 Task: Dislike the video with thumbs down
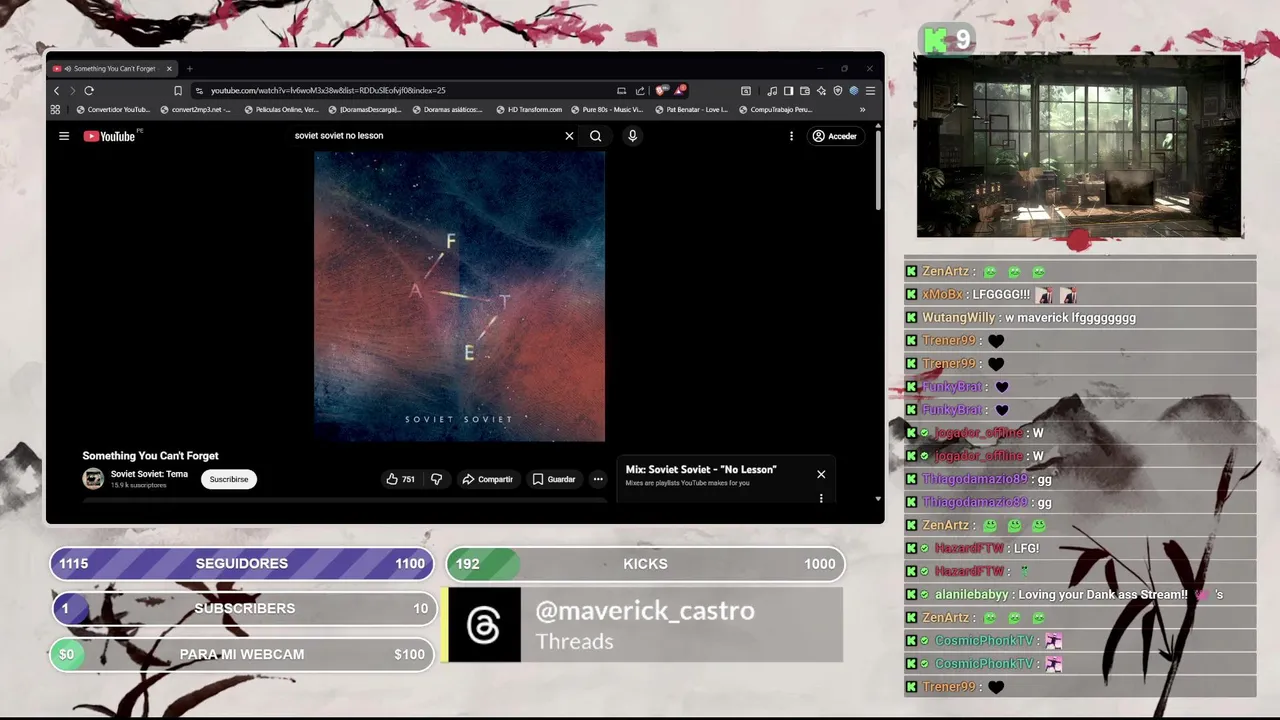click(x=436, y=479)
